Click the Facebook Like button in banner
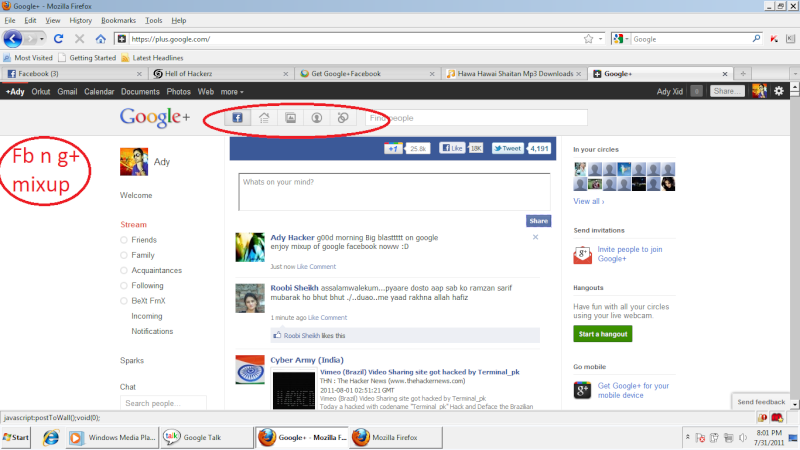The image size is (800, 450). [452, 148]
